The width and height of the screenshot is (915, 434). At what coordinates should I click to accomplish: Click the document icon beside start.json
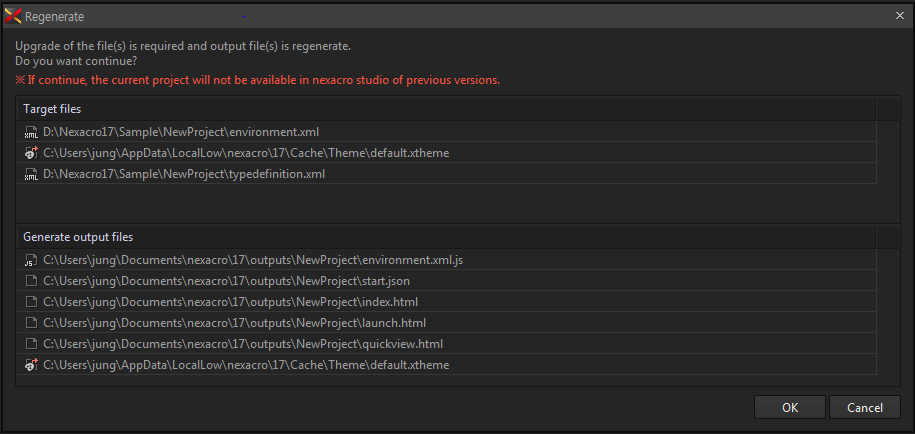click(x=31, y=281)
